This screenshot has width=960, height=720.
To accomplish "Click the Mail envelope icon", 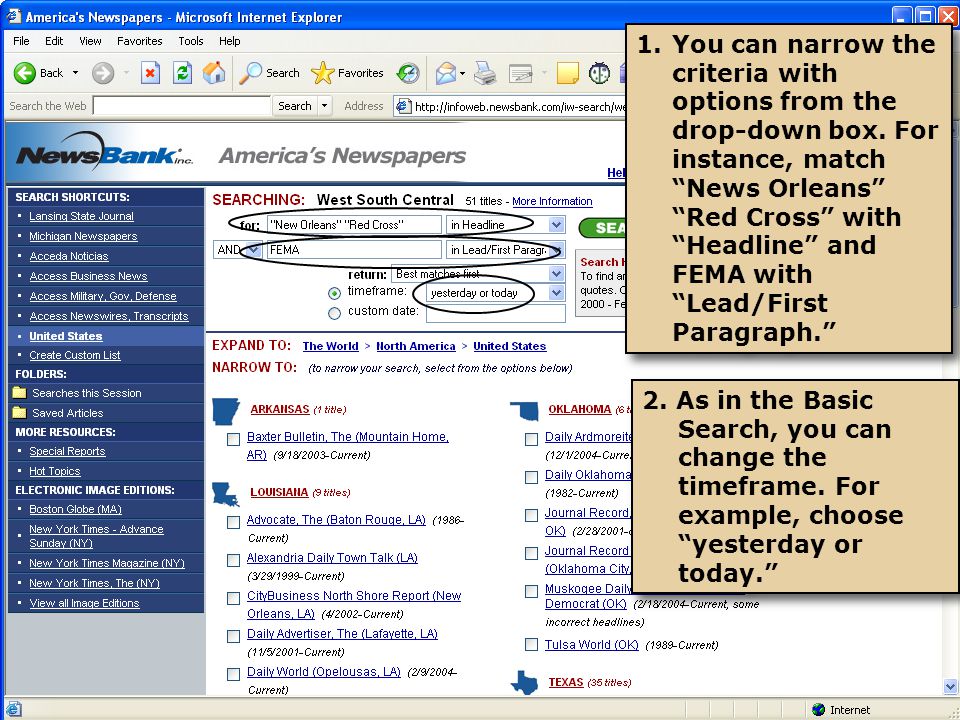I will [x=446, y=73].
